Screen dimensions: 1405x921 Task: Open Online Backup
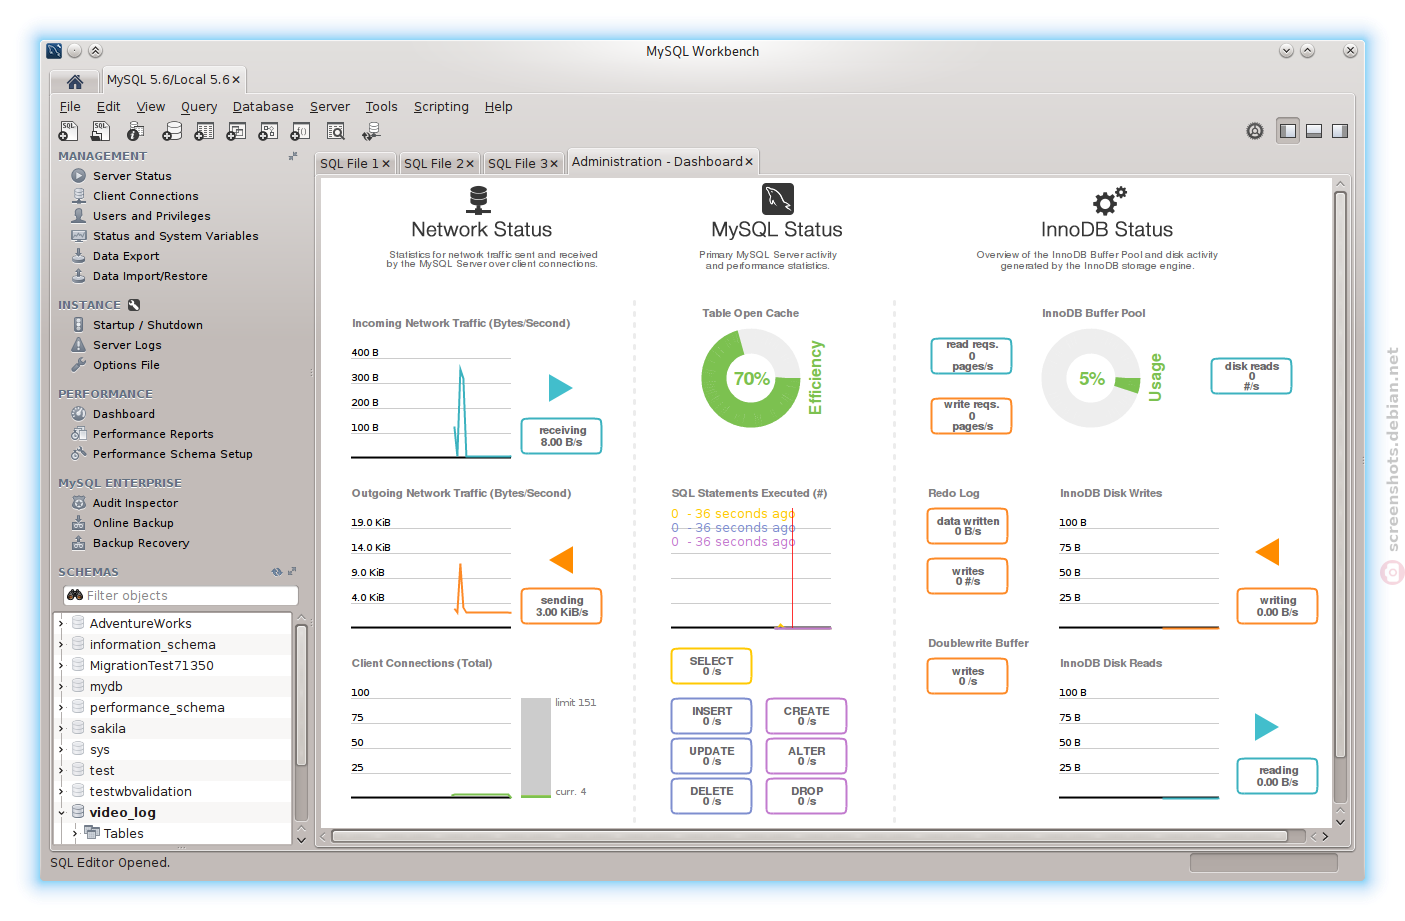133,523
